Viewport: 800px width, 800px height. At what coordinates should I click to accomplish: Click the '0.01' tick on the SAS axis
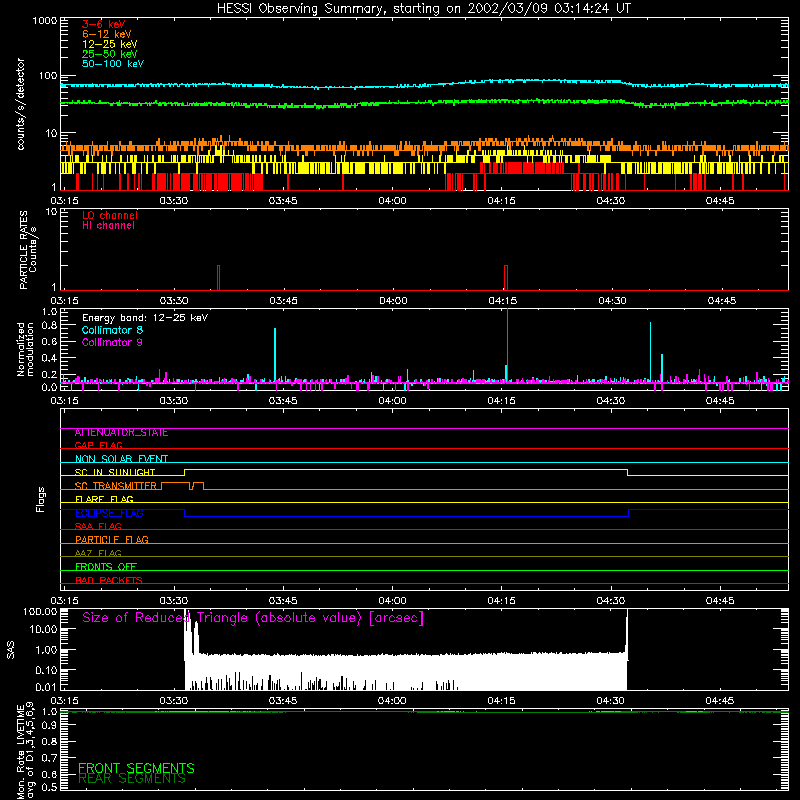coord(46,687)
